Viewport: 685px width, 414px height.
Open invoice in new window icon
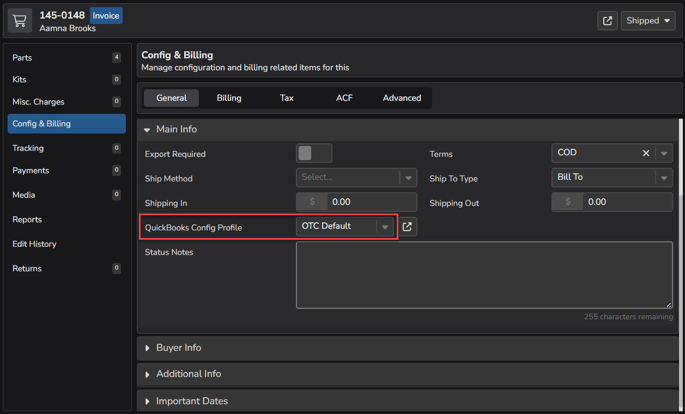tap(607, 20)
